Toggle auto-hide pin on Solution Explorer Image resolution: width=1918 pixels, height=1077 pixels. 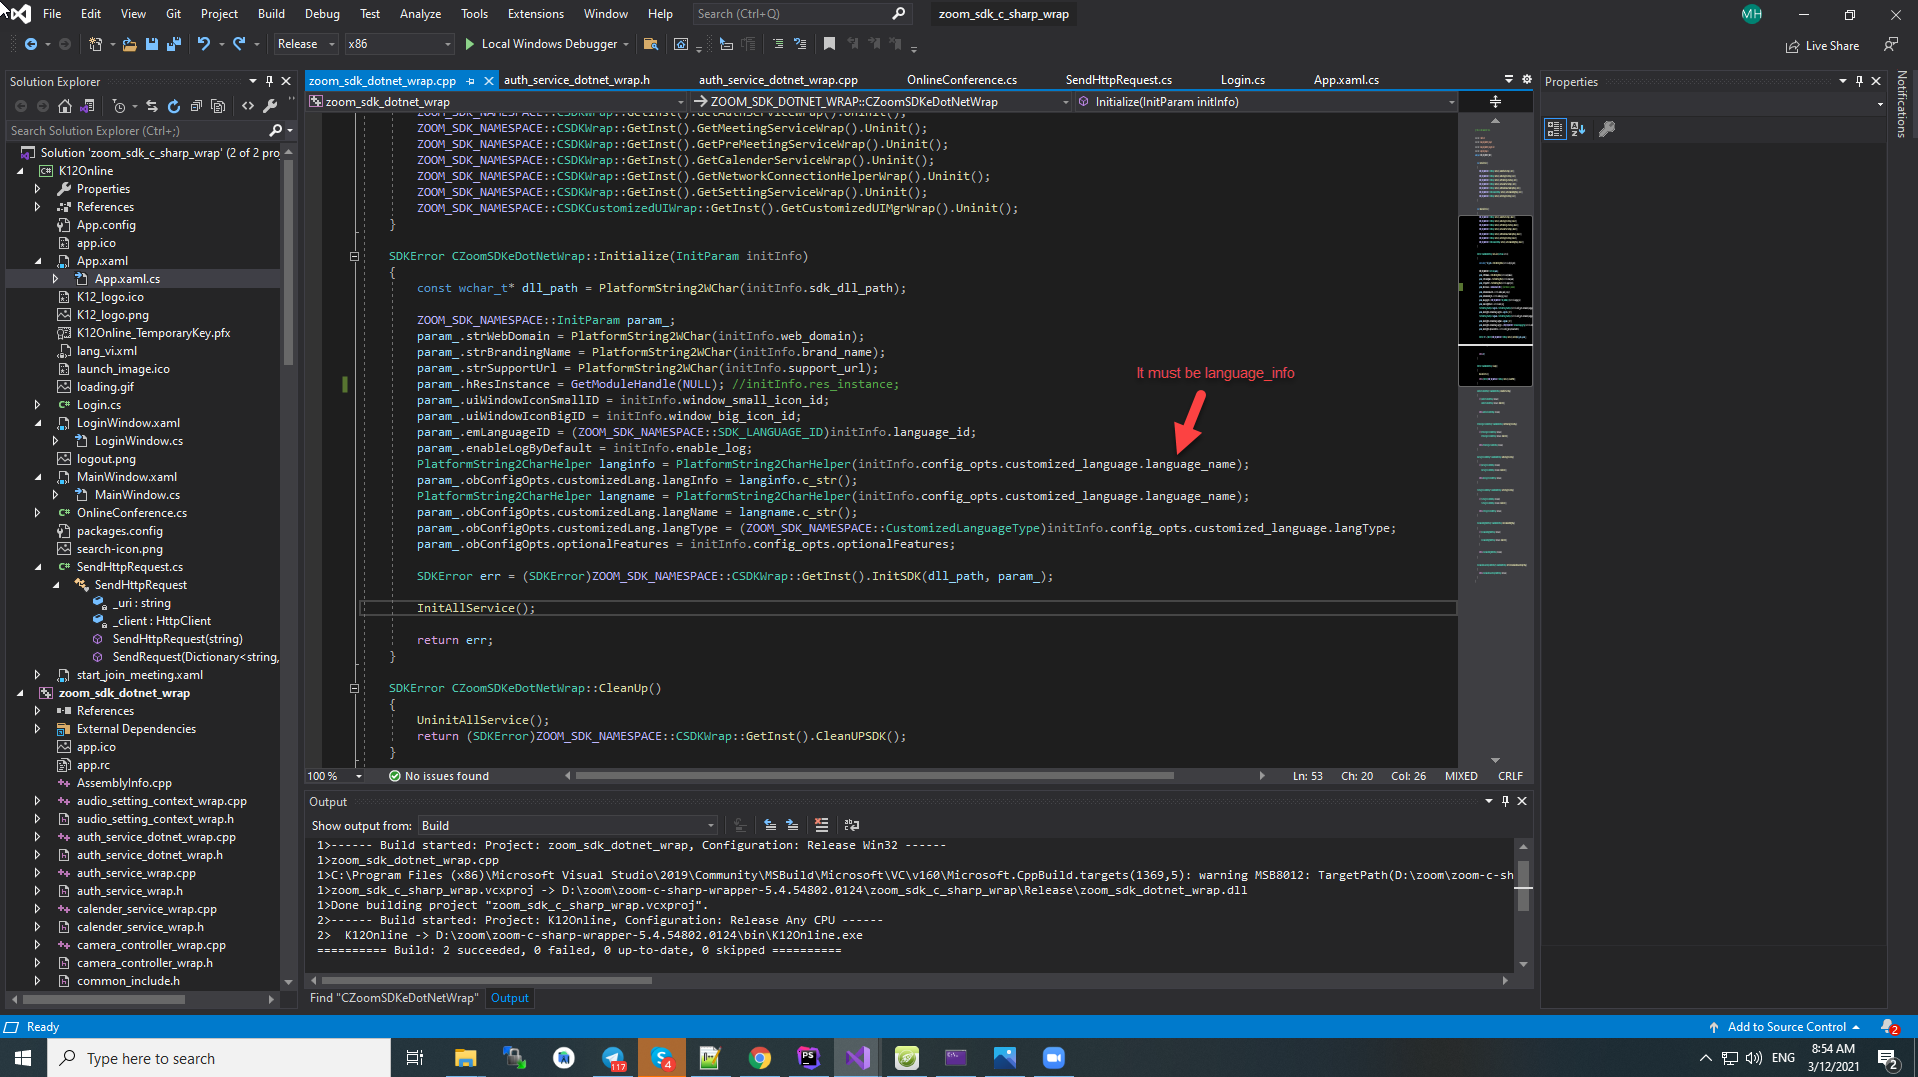tap(268, 81)
